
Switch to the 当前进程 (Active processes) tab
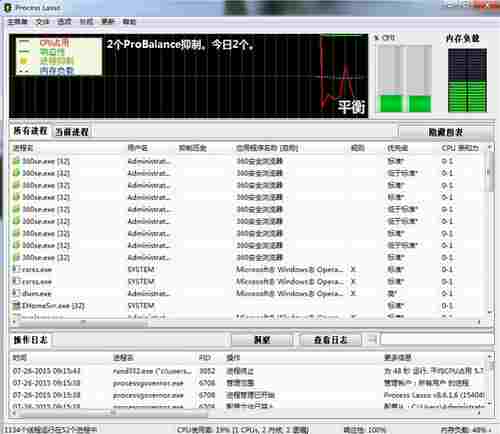(x=72, y=132)
